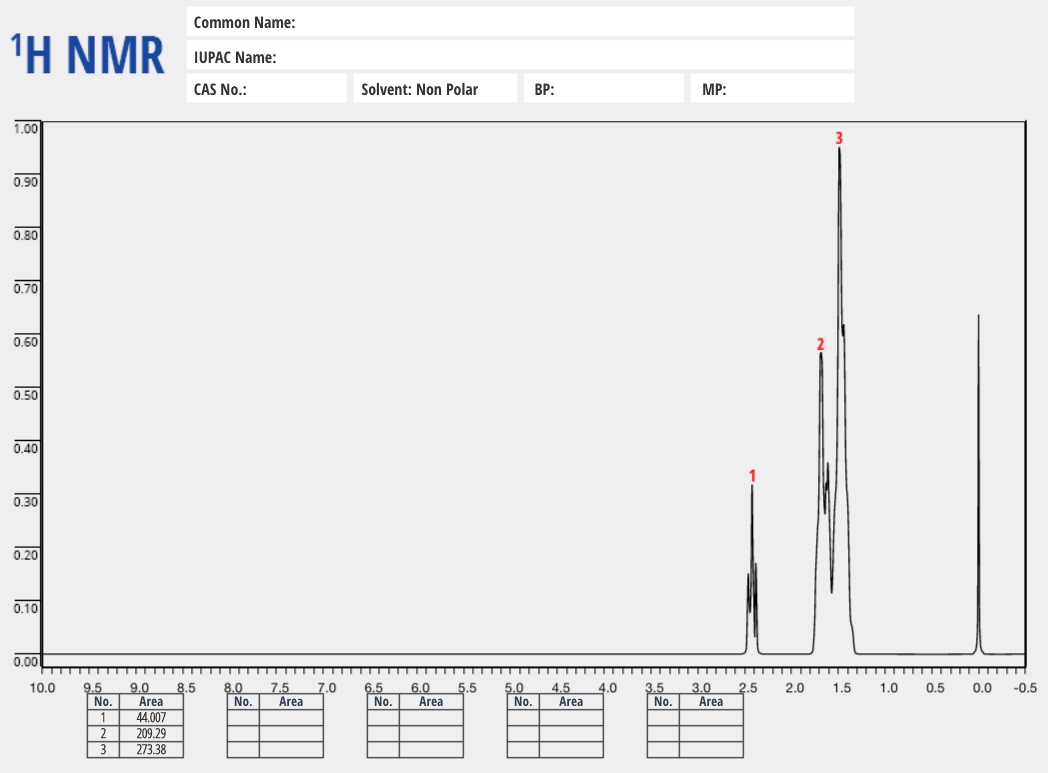Click the x-axis label 10.0
1048x773 pixels.
[x=42, y=687]
